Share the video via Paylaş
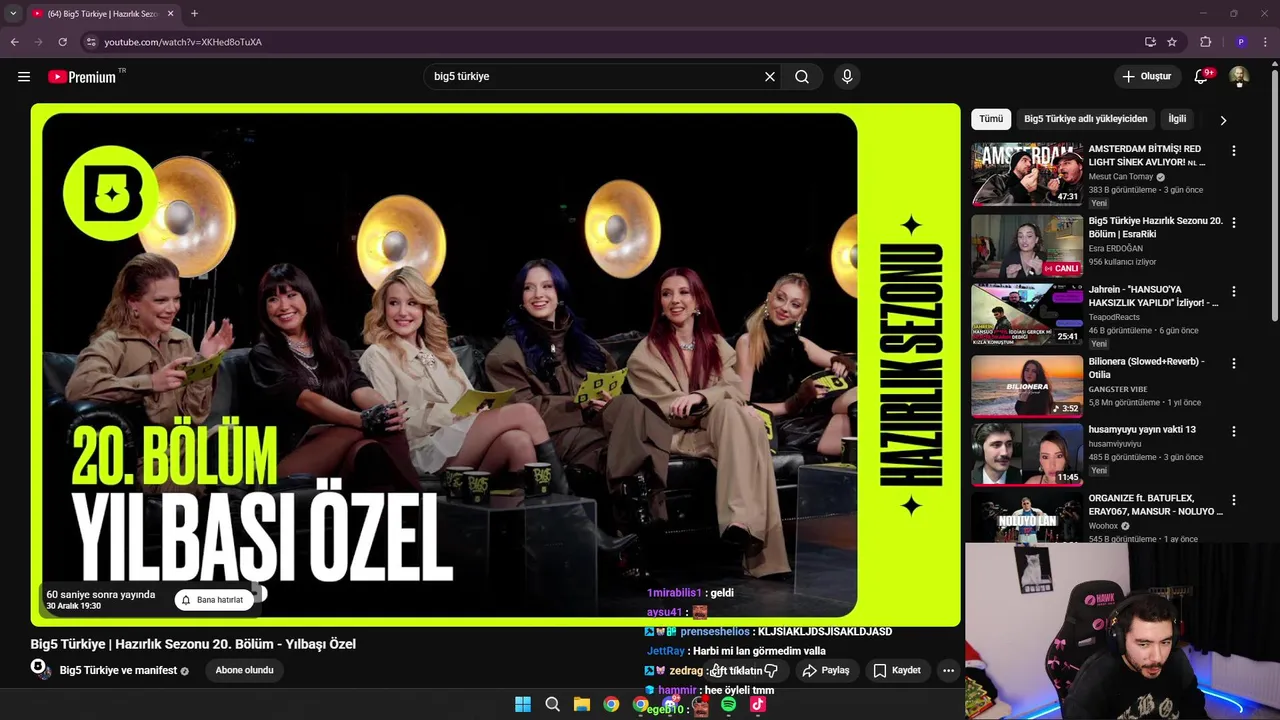 [x=826, y=671]
